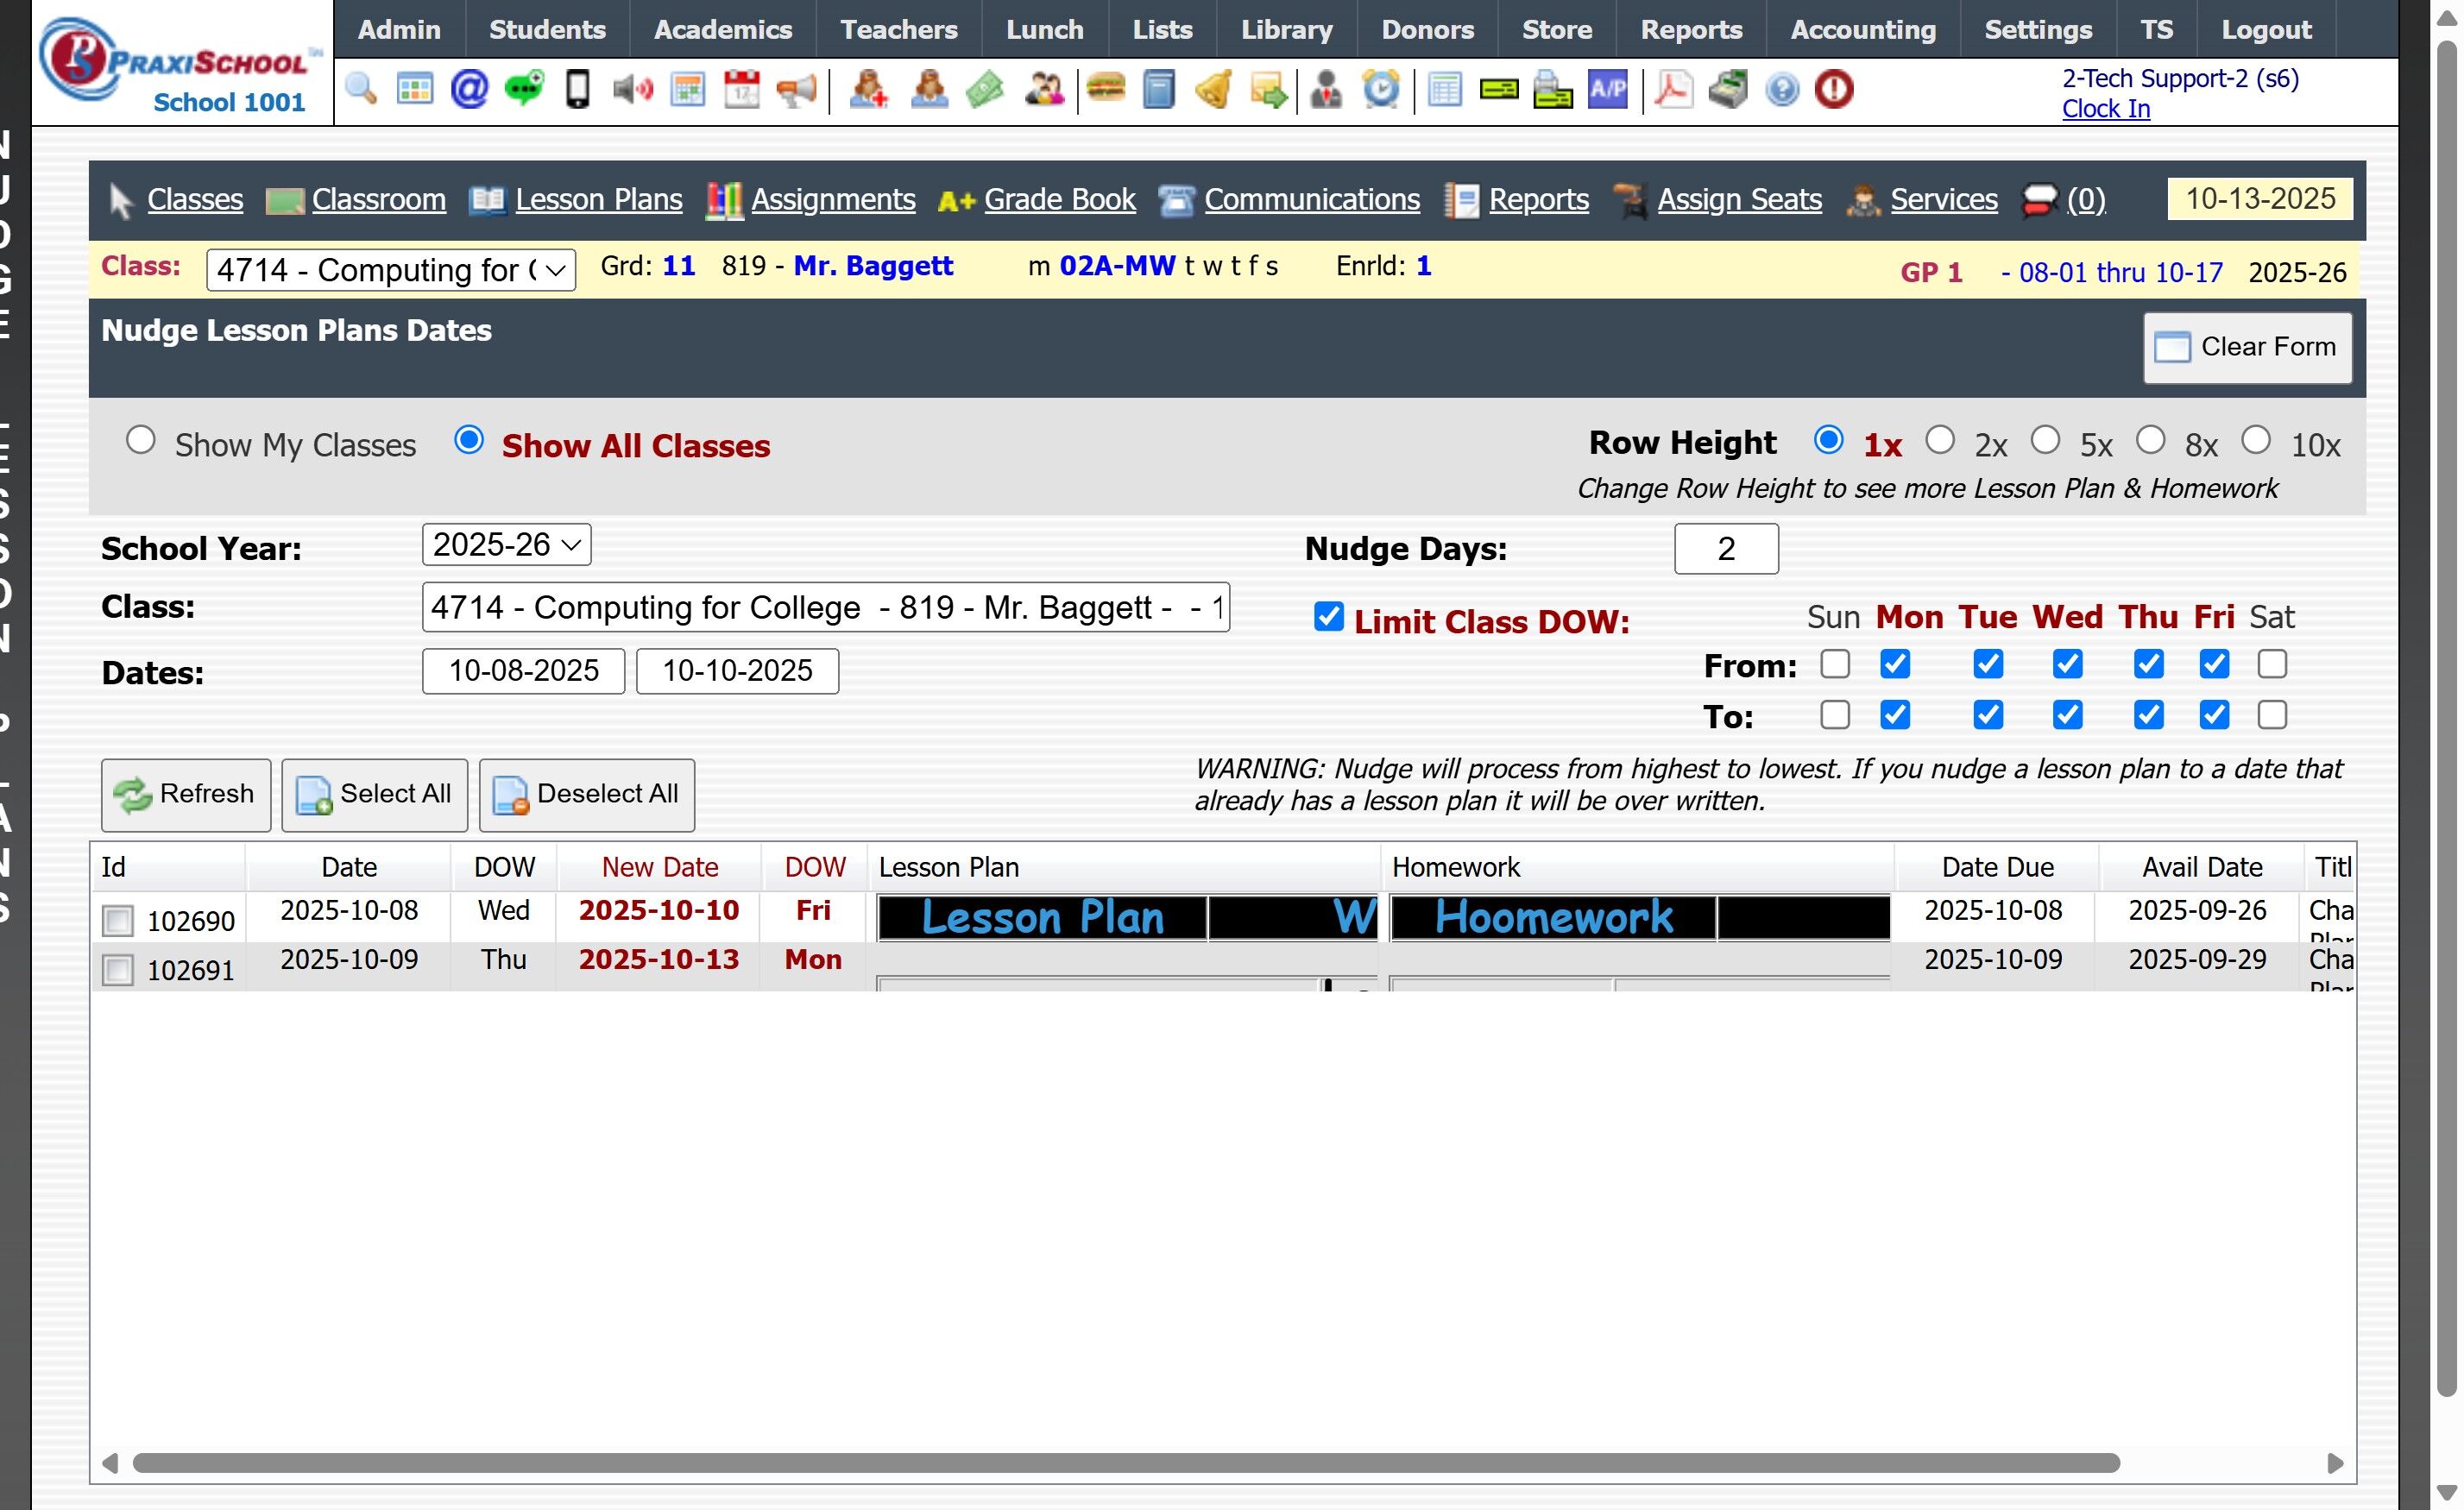The image size is (2464, 1510).
Task: Click the megaphone announcement icon
Action: [796, 90]
